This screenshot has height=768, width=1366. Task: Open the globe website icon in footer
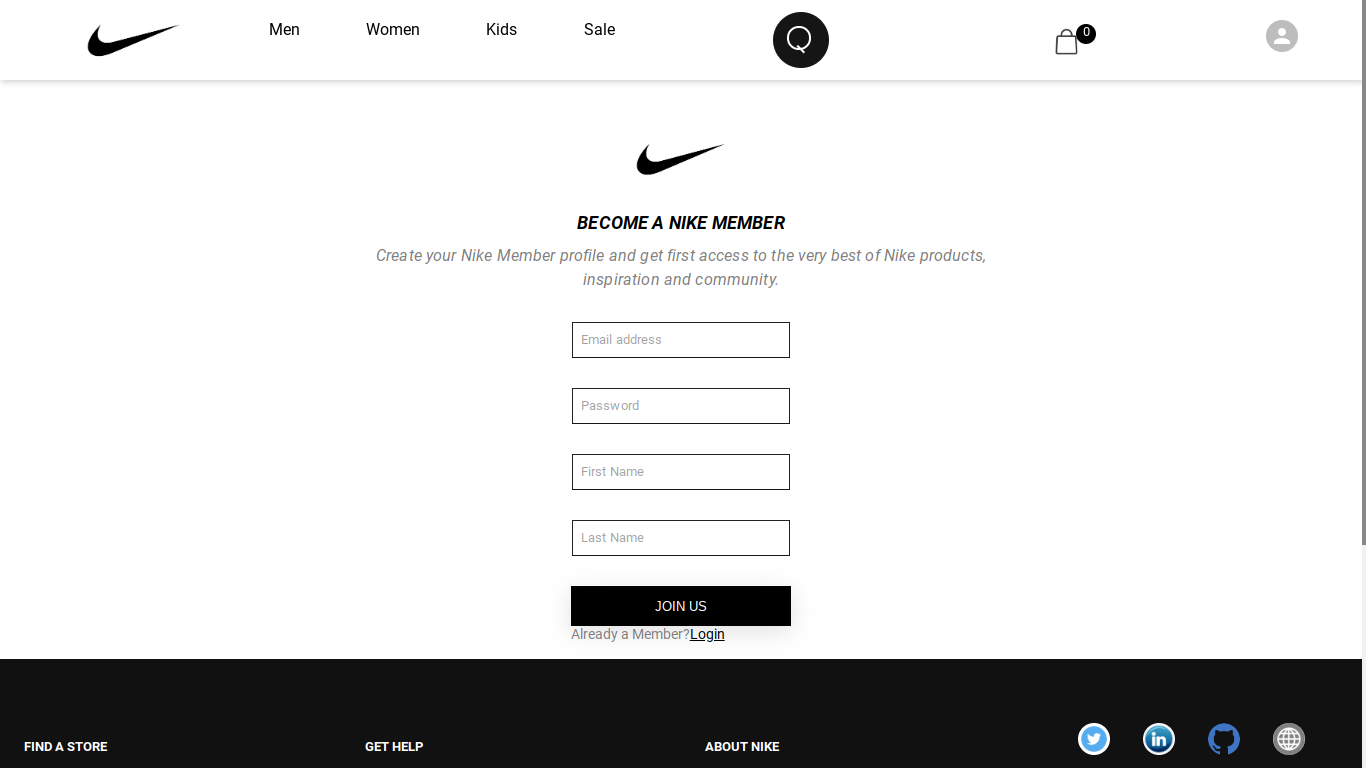pos(1289,739)
